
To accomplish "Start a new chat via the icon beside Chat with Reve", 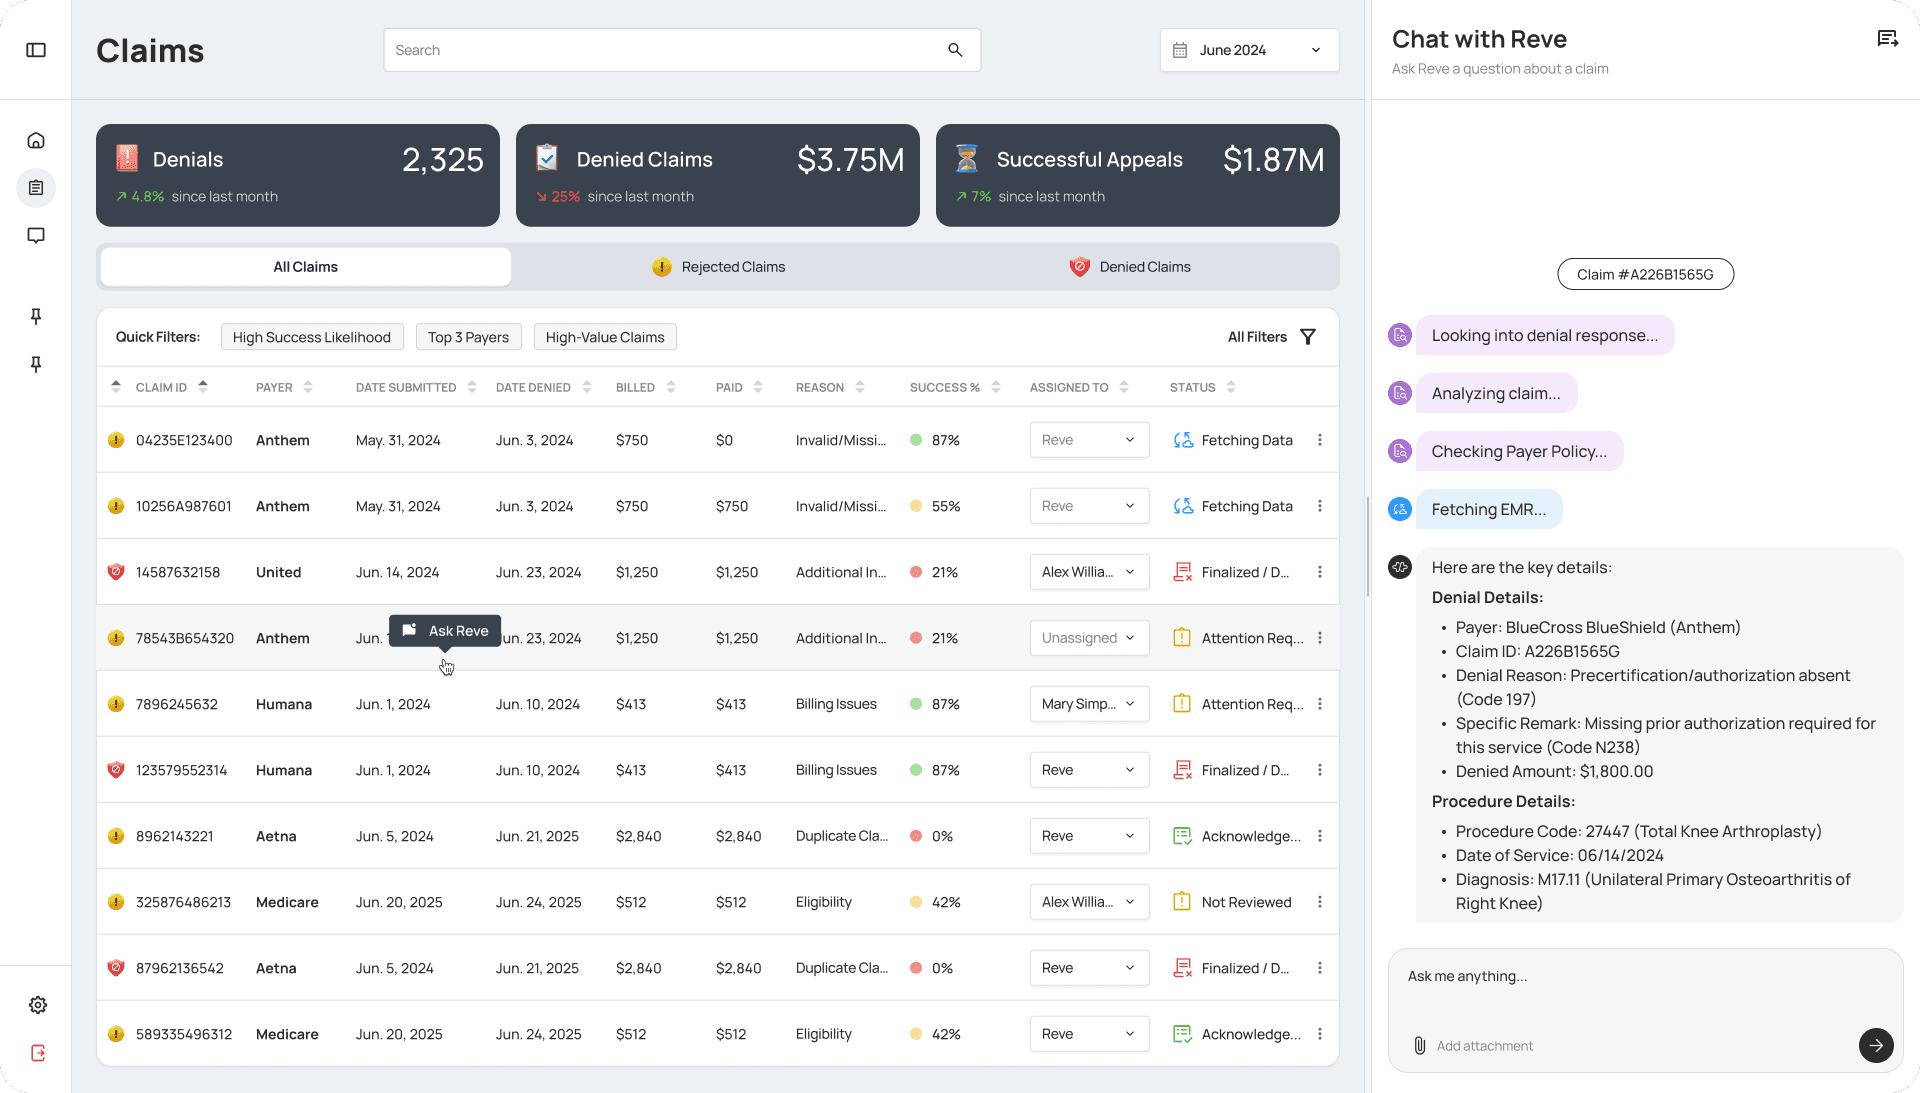I will (x=1887, y=37).
